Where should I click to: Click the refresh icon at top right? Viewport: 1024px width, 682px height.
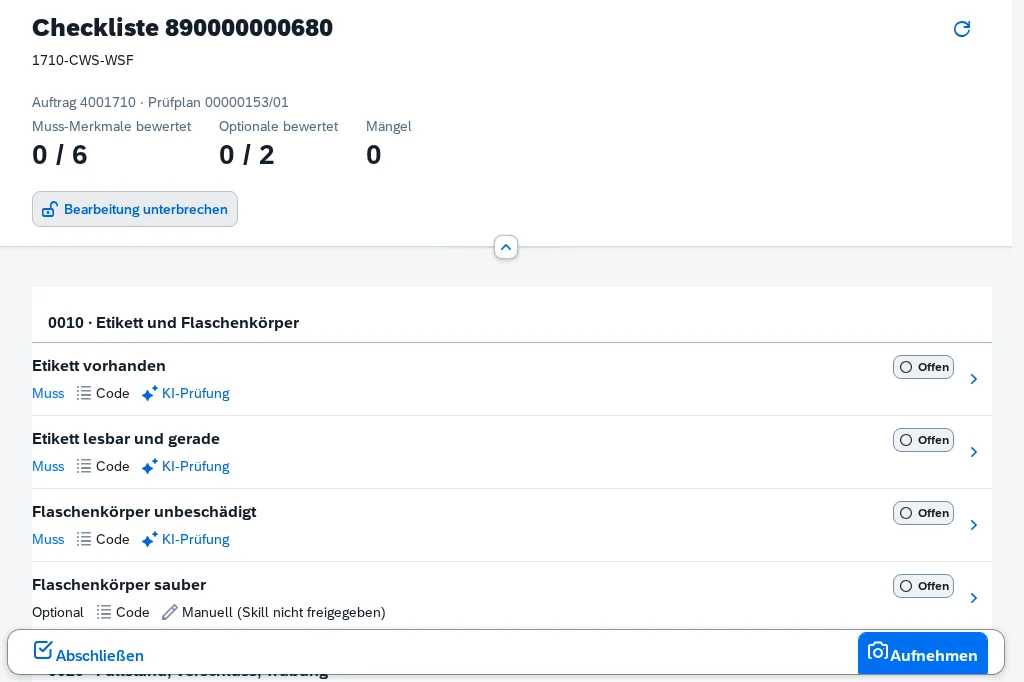coord(961,29)
